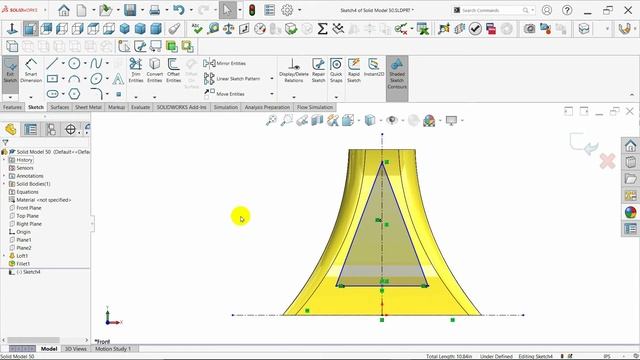640x360 pixels.
Task: Open the Options gear icon
Action: 287,10
